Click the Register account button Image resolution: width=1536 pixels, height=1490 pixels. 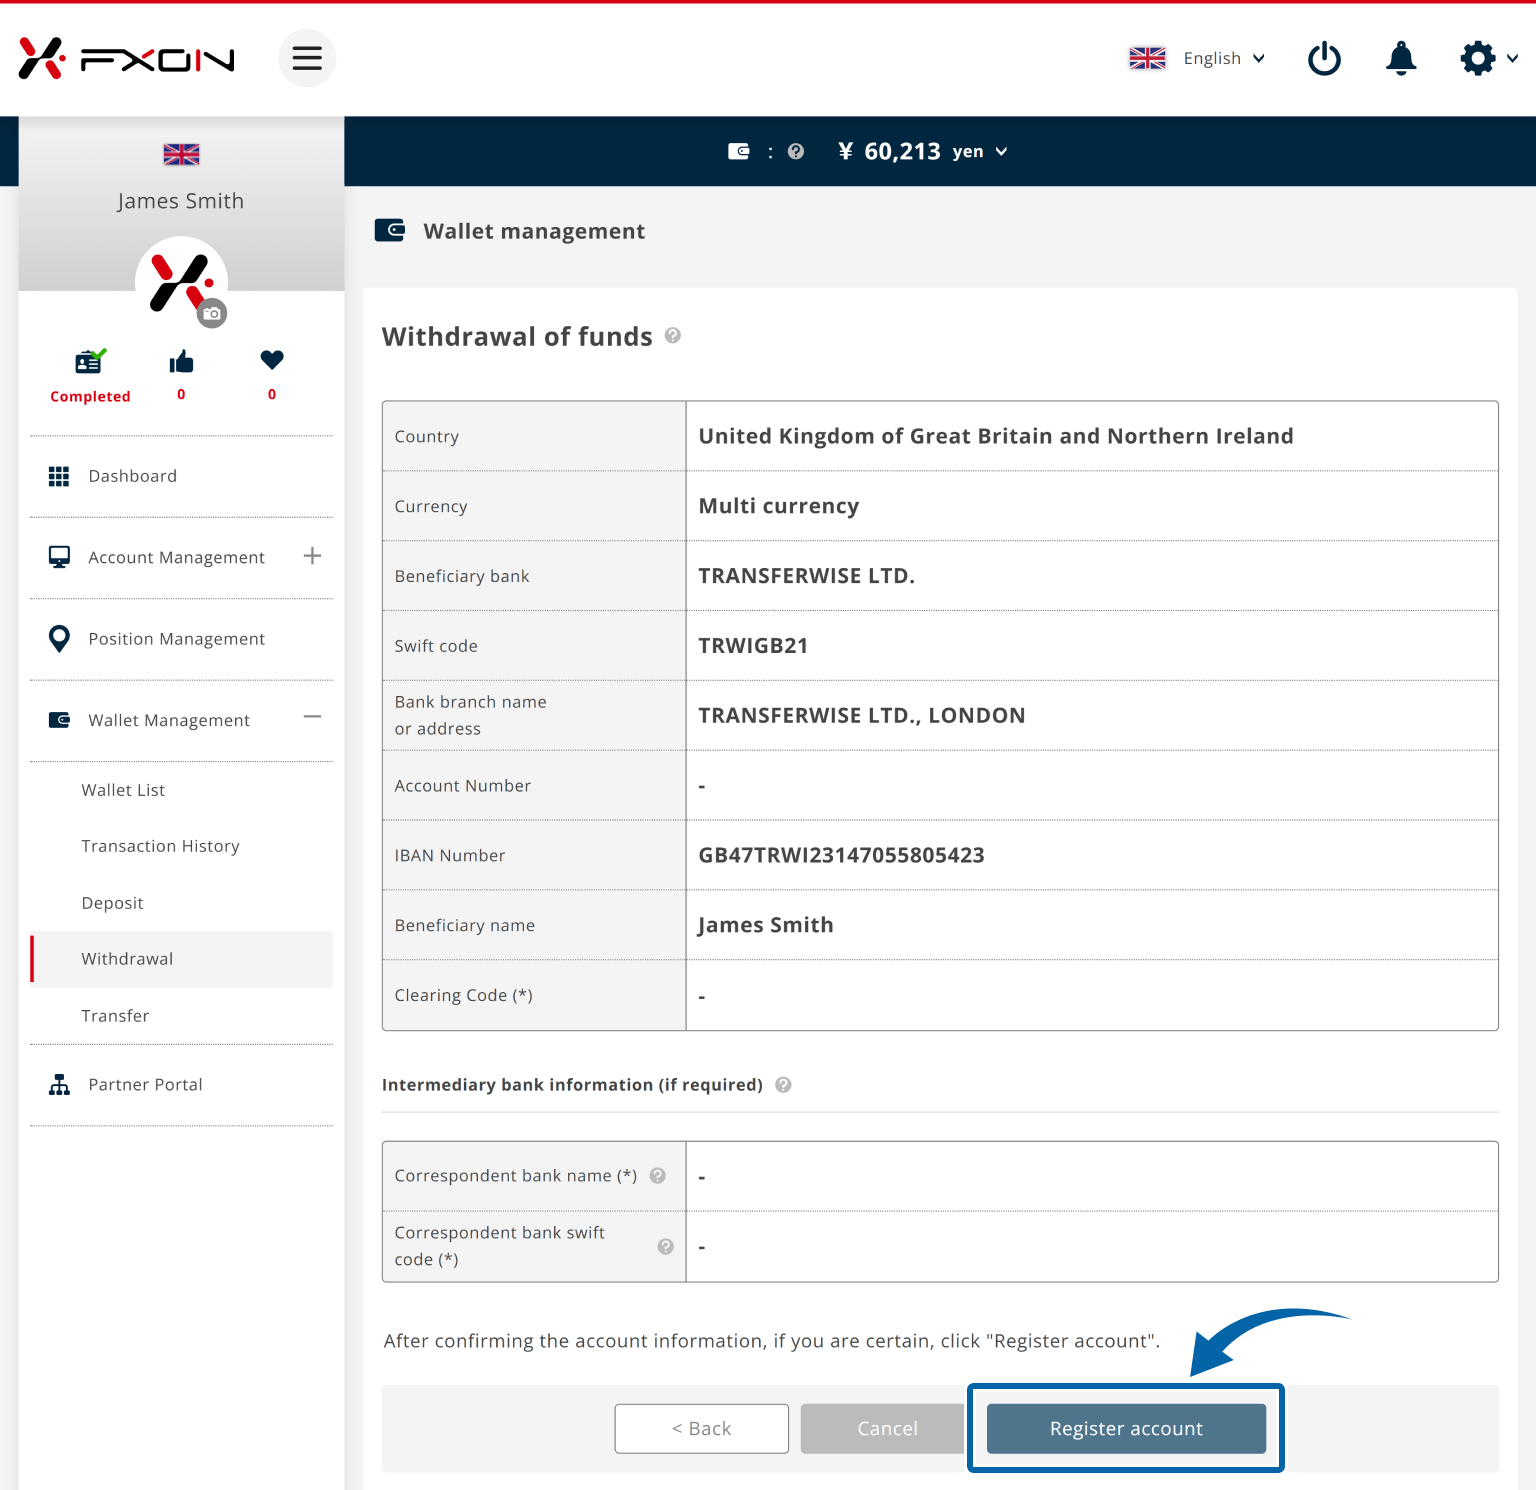click(x=1126, y=1428)
